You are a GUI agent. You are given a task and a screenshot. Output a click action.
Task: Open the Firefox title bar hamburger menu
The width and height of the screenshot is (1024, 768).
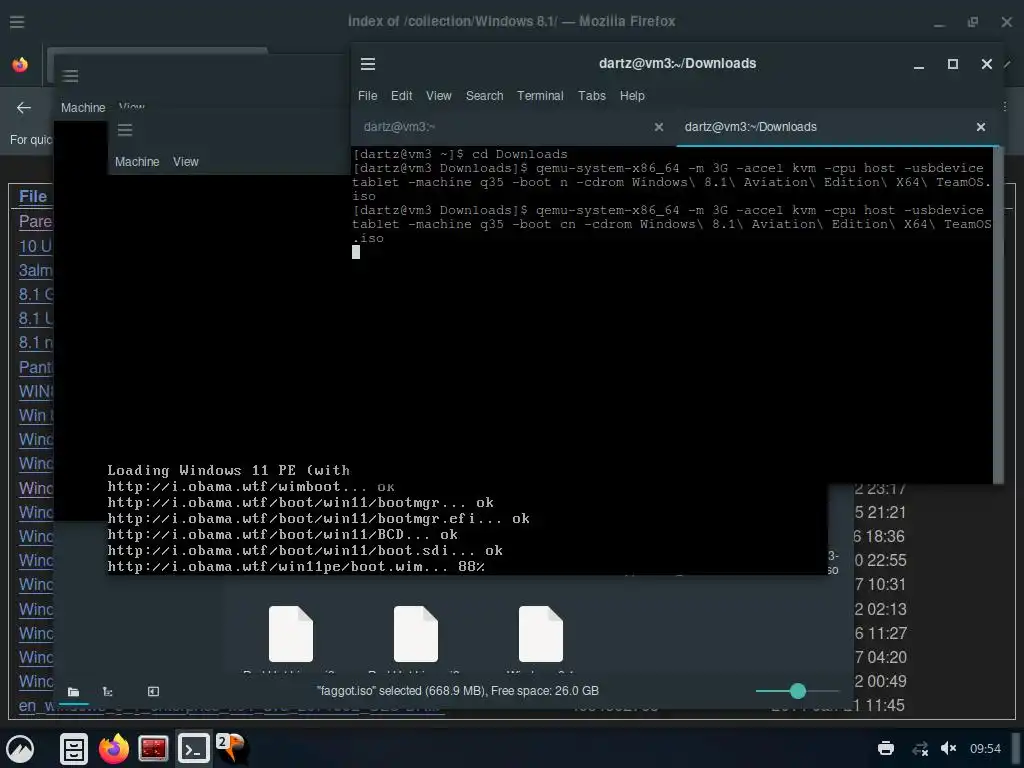point(17,22)
